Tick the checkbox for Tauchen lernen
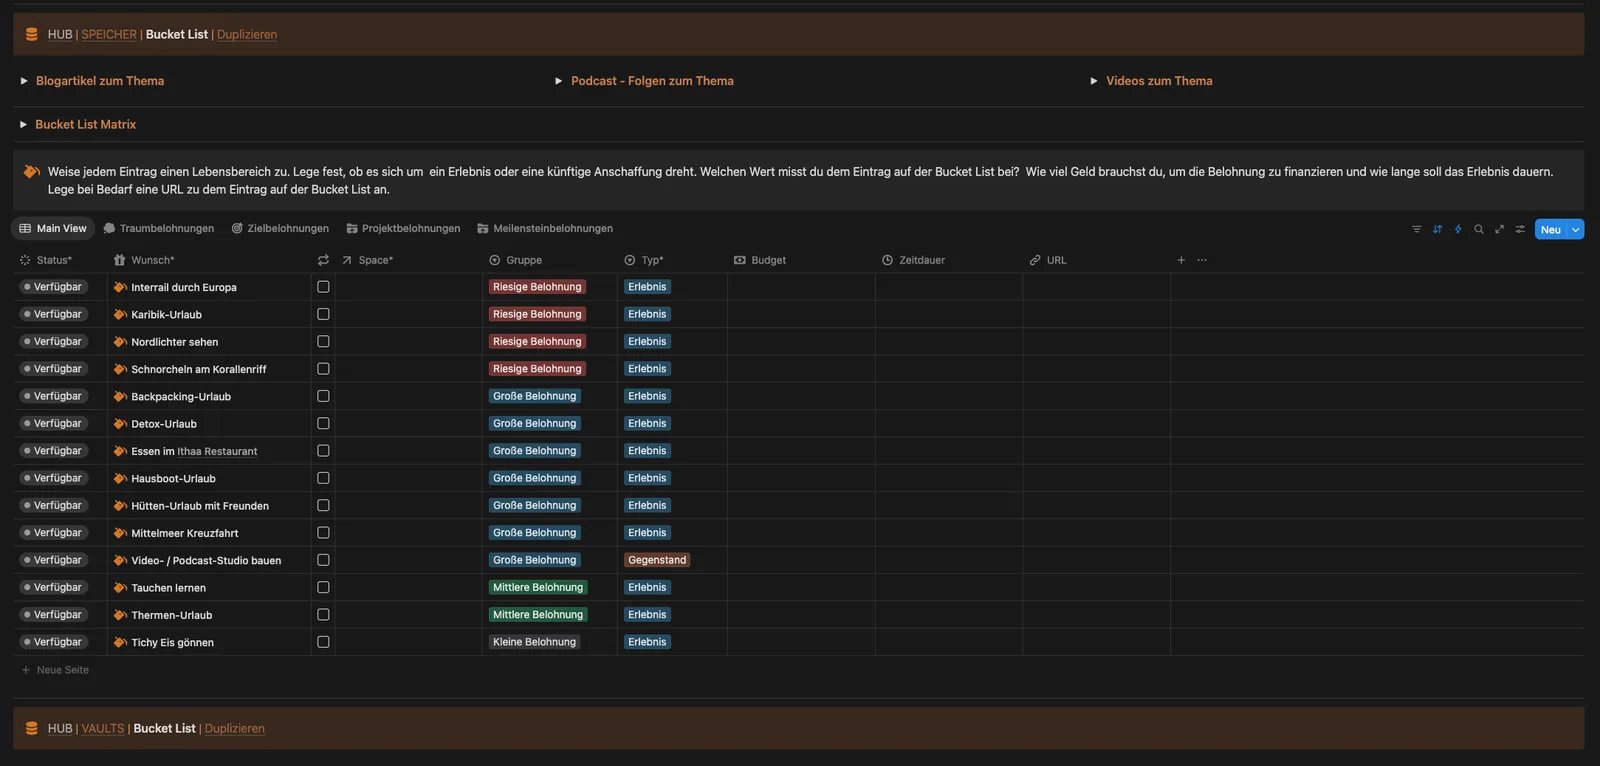The height and width of the screenshot is (766, 1600). point(323,588)
